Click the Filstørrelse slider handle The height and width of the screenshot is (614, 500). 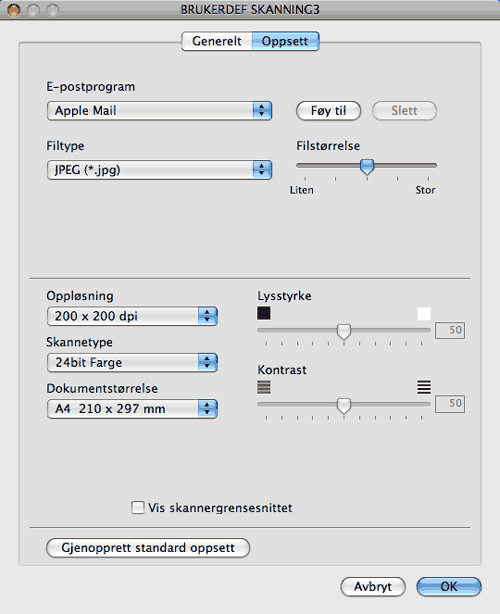coord(367,167)
